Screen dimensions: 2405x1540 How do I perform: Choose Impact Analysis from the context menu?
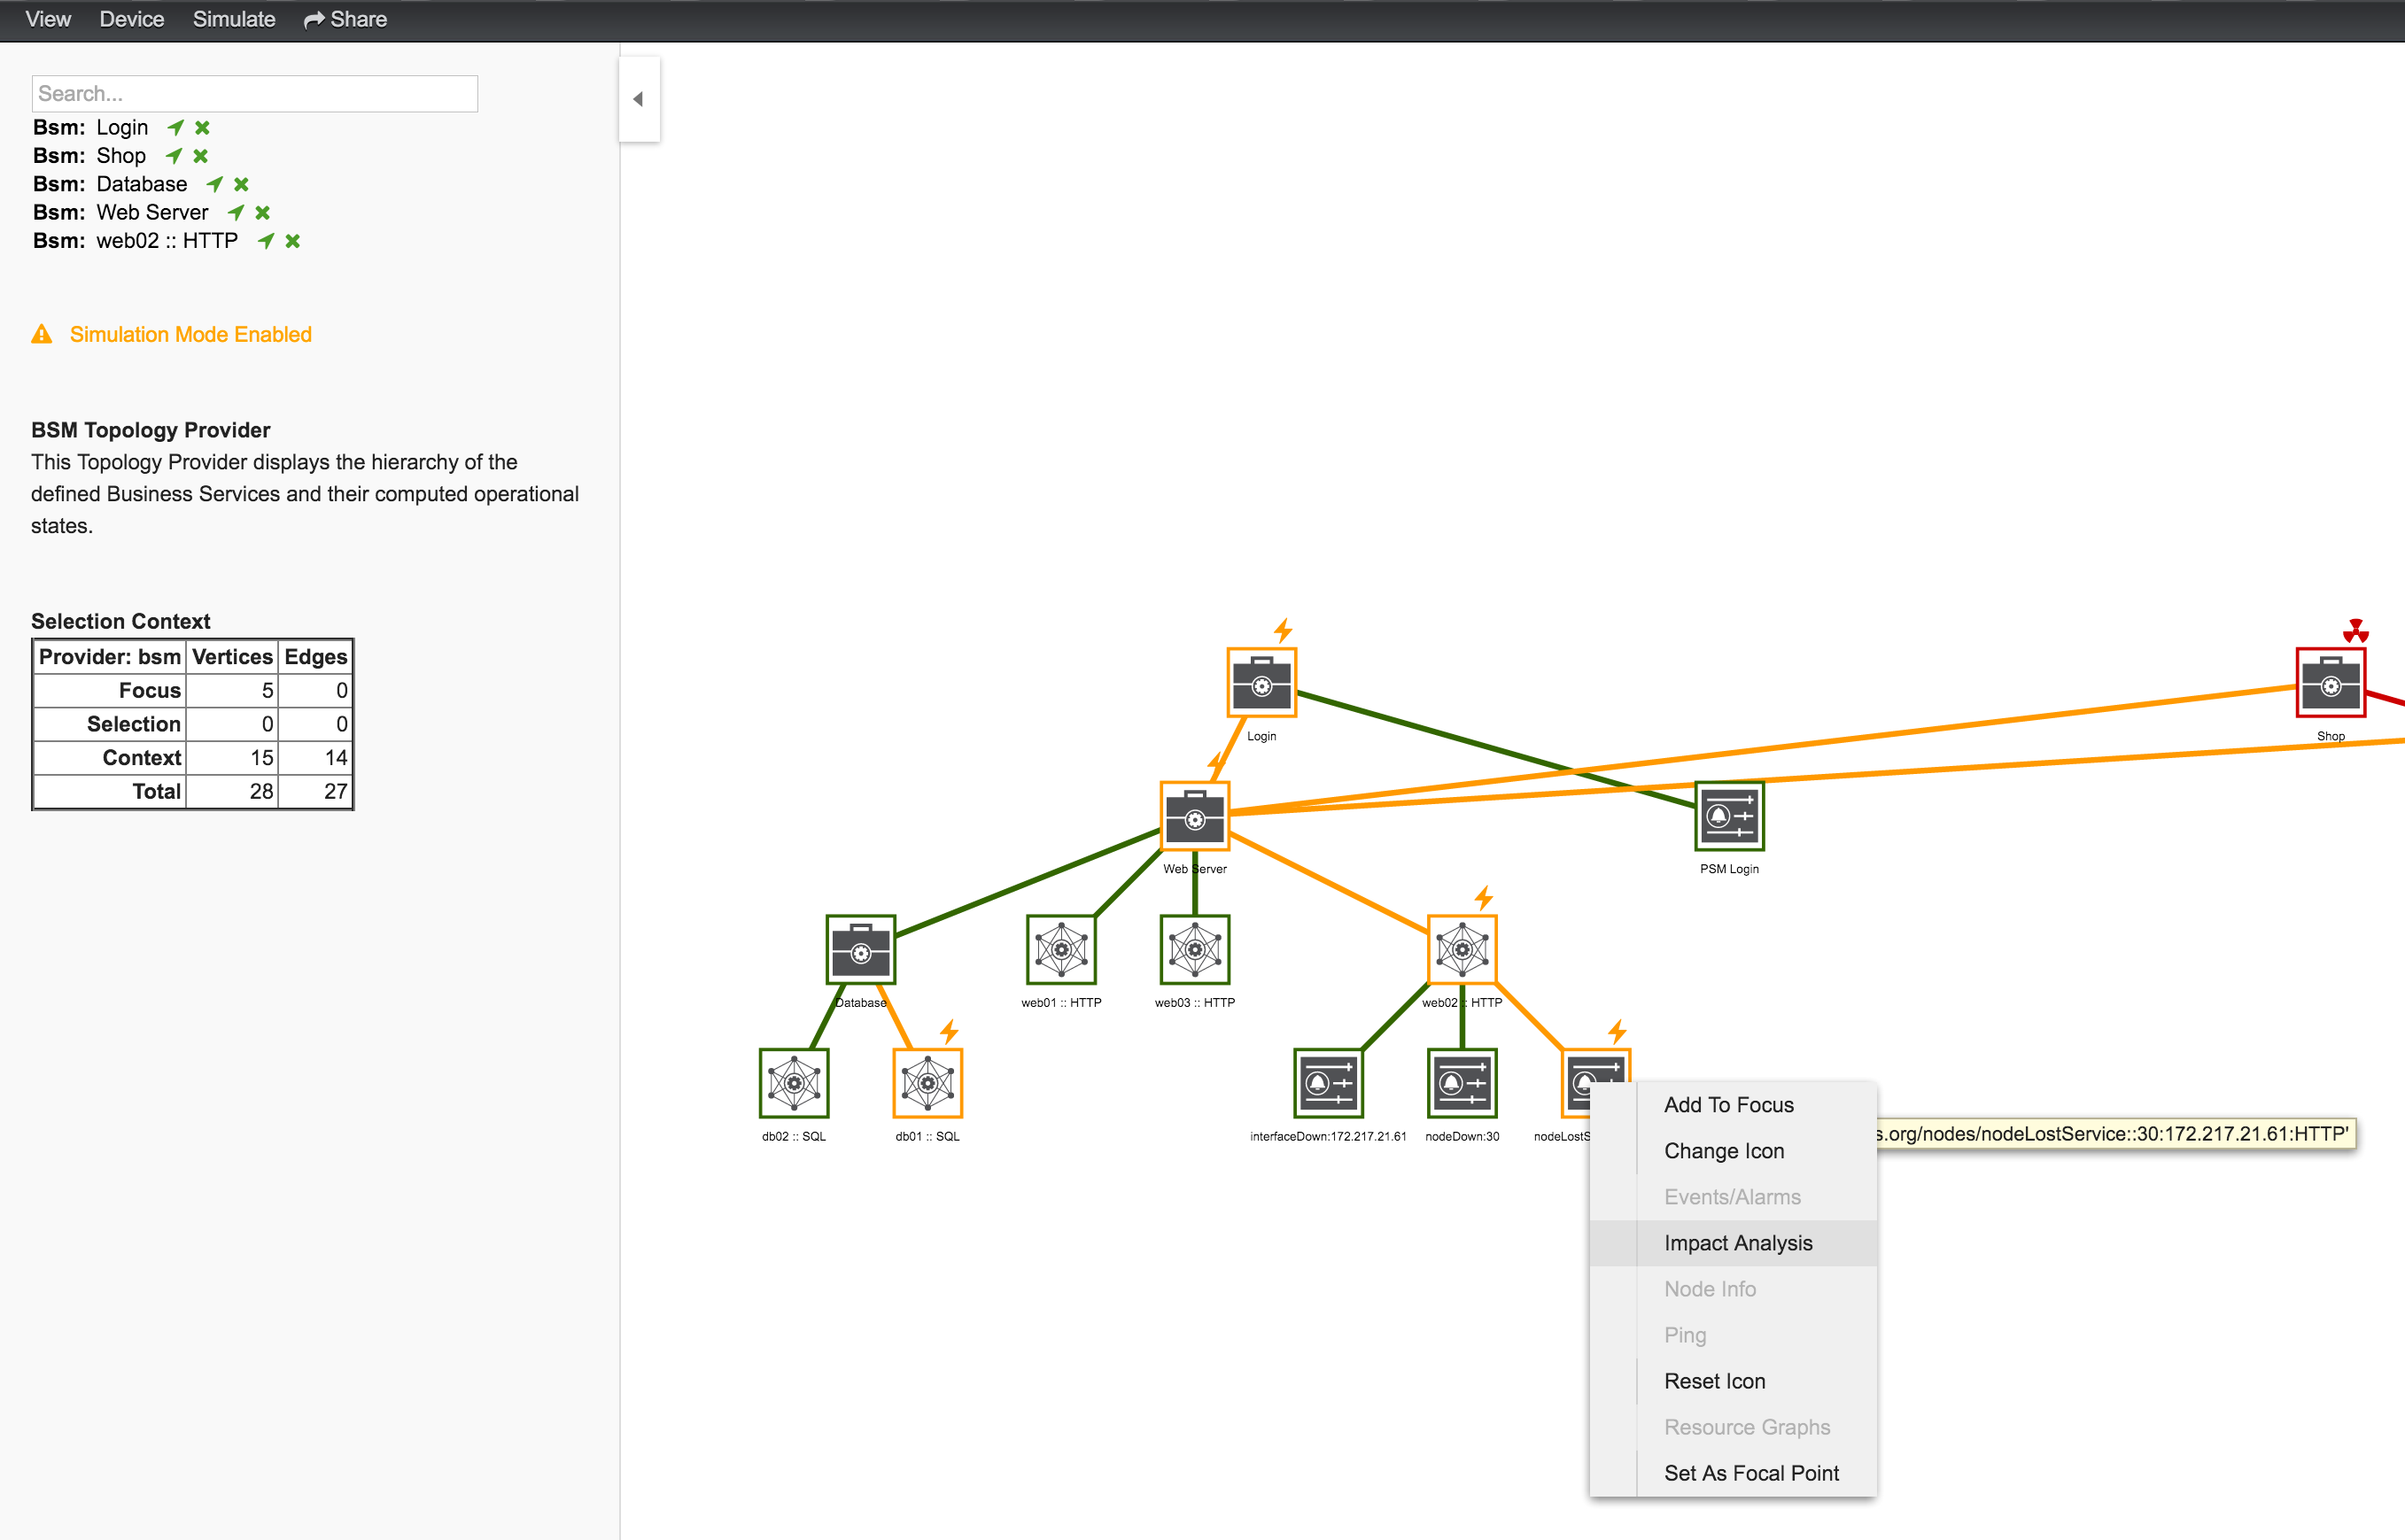(x=1738, y=1242)
